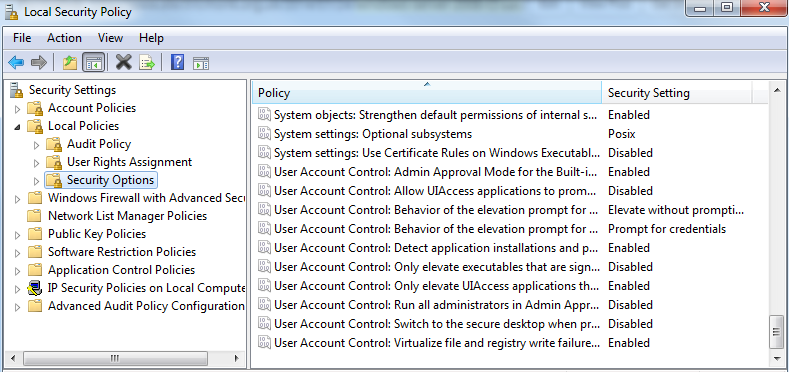Click the Delete X toolbar icon

pos(123,63)
